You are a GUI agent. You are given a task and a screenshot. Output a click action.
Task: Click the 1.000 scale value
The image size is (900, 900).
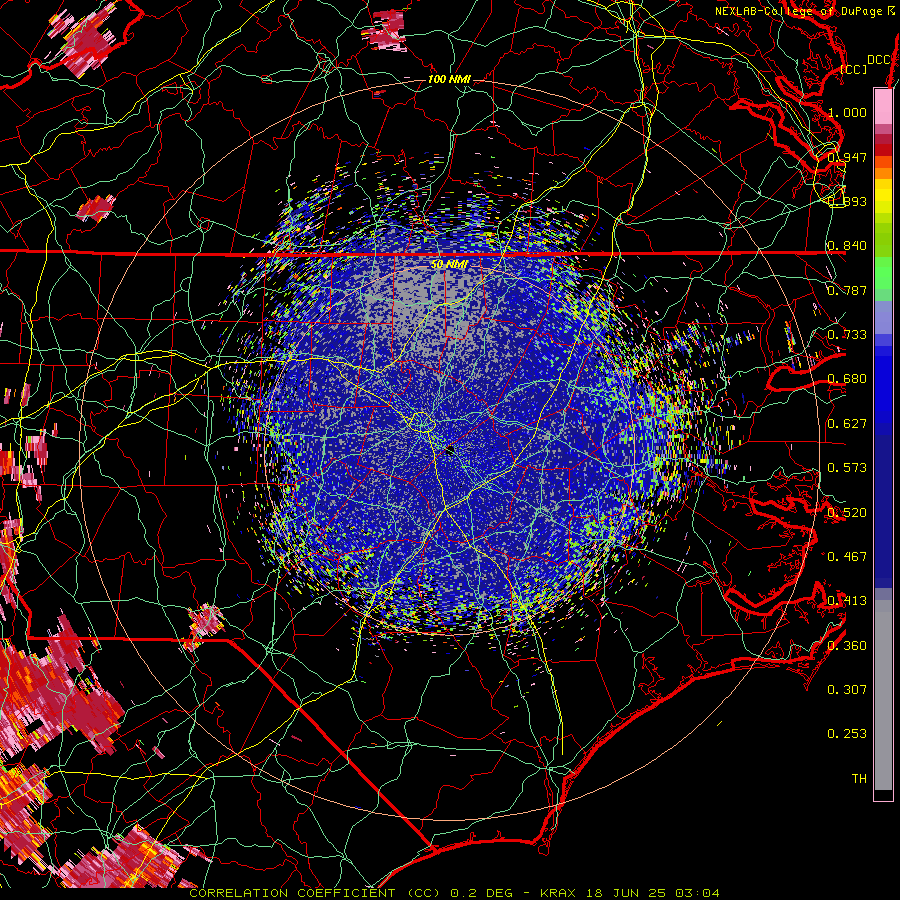coord(847,112)
